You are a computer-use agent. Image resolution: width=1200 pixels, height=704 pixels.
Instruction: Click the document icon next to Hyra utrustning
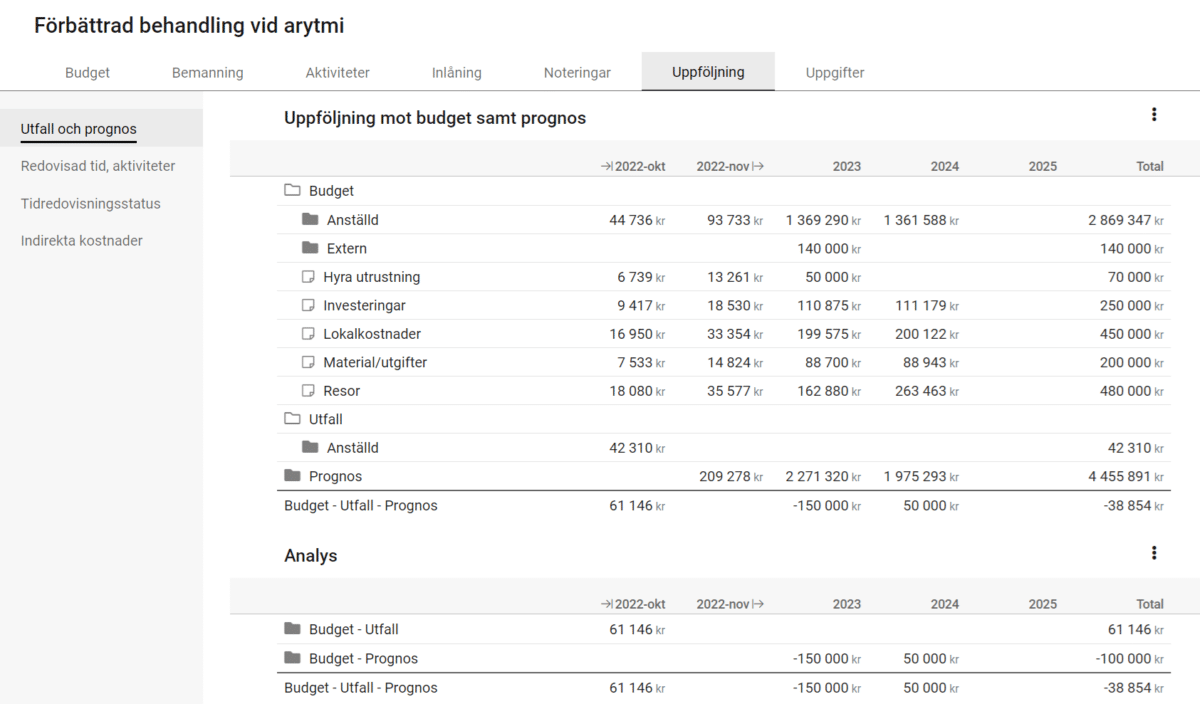tap(308, 276)
